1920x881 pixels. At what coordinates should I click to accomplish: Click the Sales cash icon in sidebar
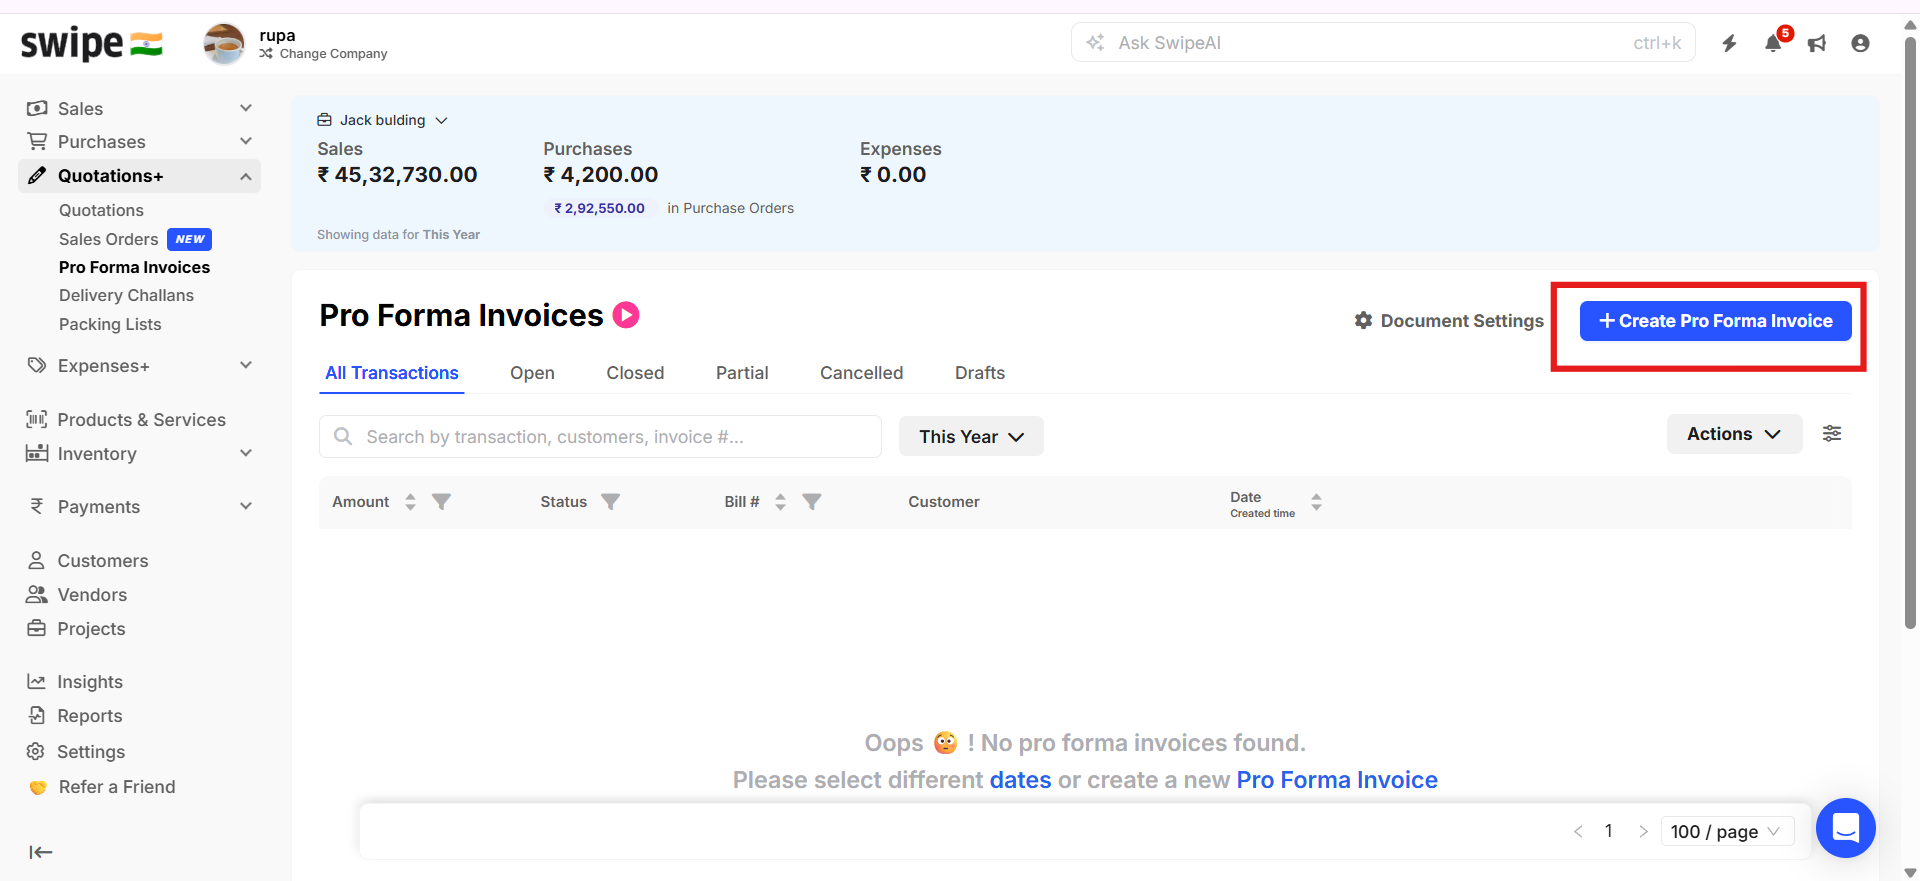(x=37, y=108)
